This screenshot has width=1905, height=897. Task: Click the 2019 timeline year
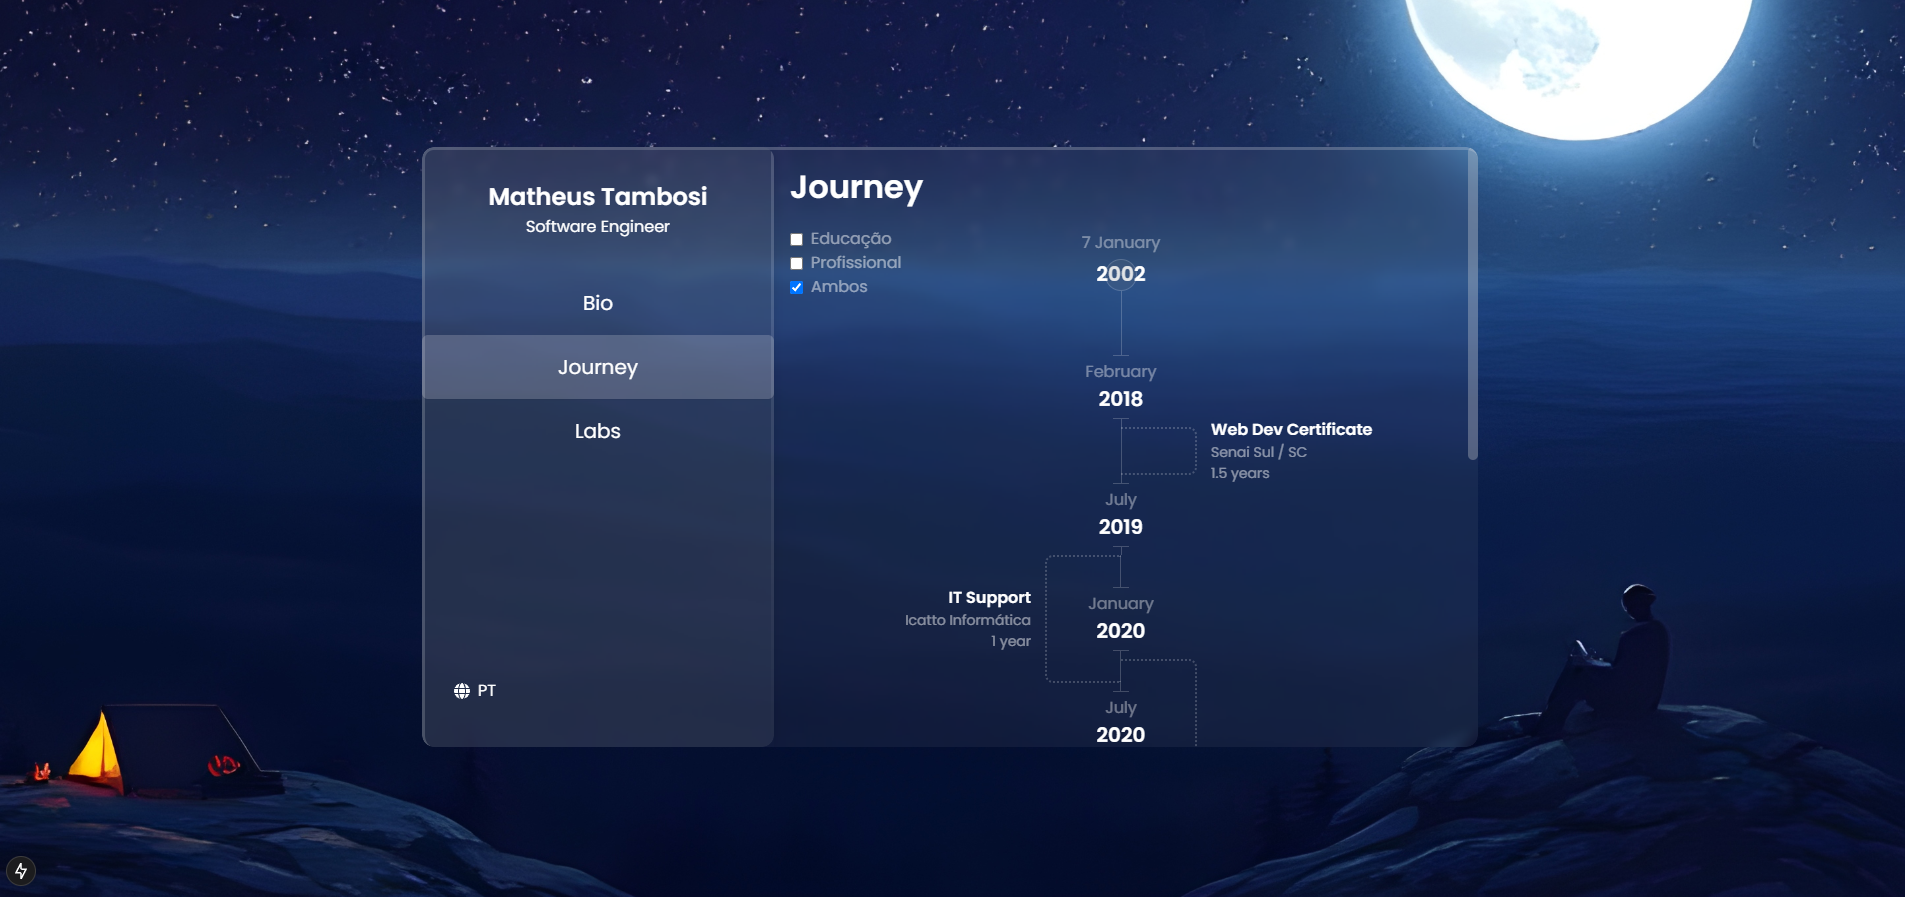point(1121,527)
